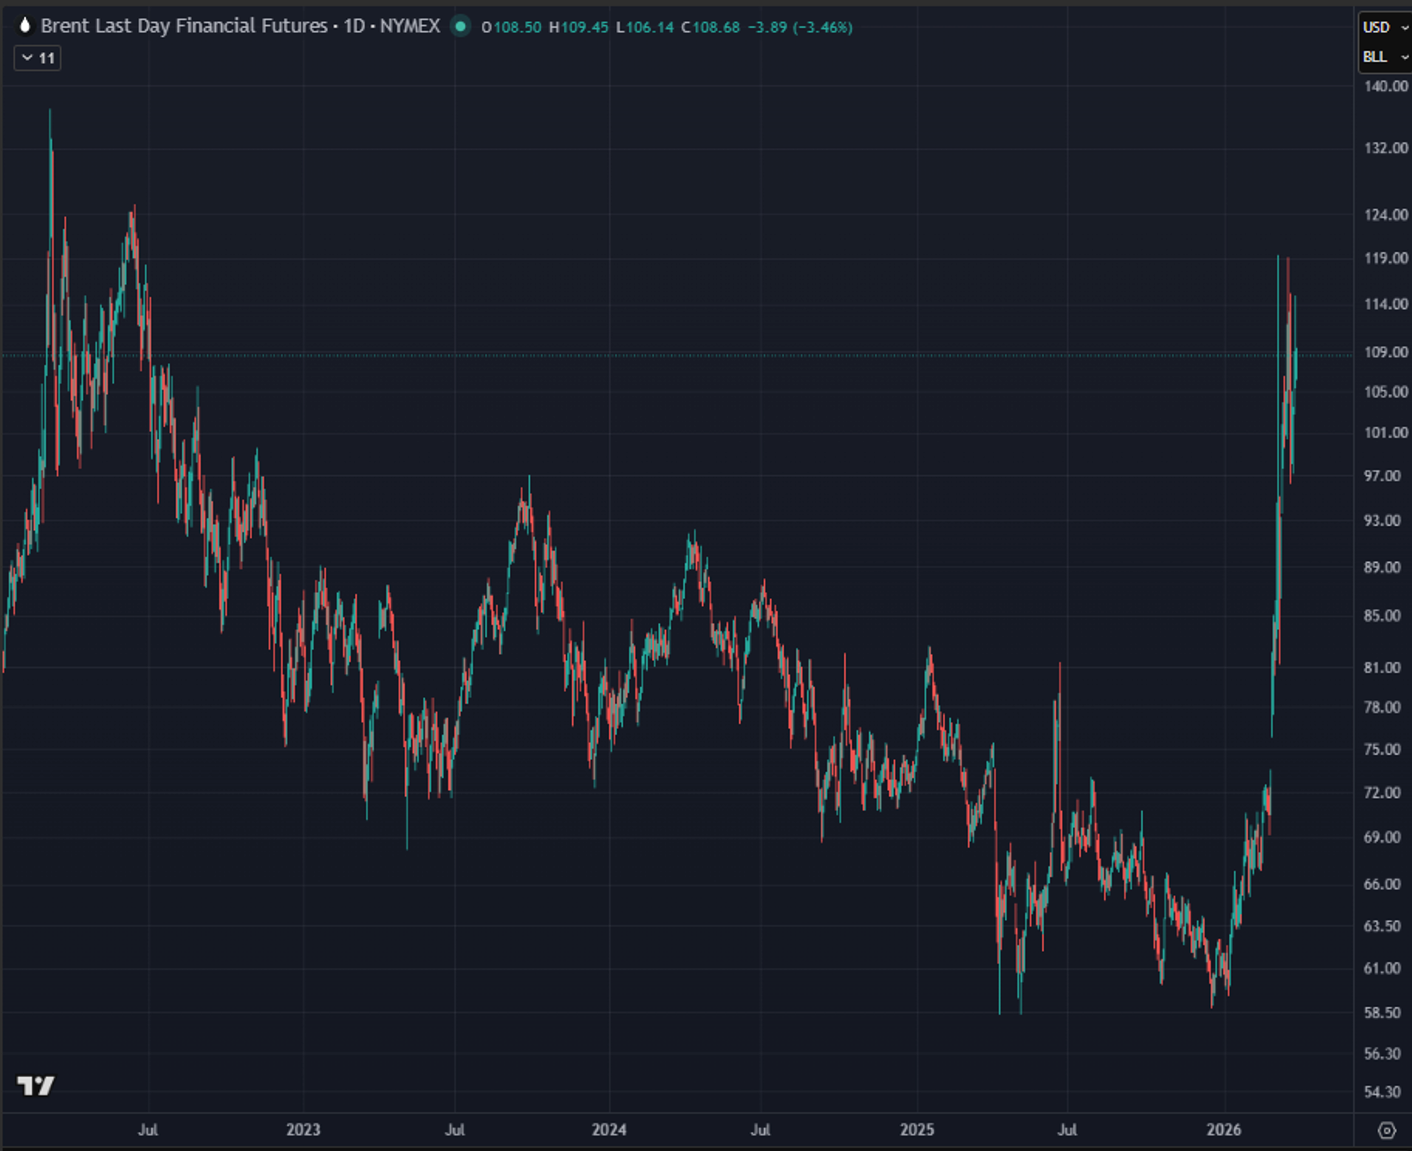The height and width of the screenshot is (1151, 1412).
Task: Click the oil drop symbol icon
Action: [25, 26]
